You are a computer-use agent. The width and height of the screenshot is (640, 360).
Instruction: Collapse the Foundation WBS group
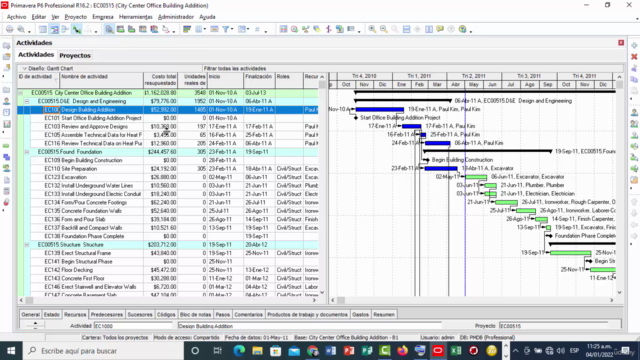pos(27,152)
